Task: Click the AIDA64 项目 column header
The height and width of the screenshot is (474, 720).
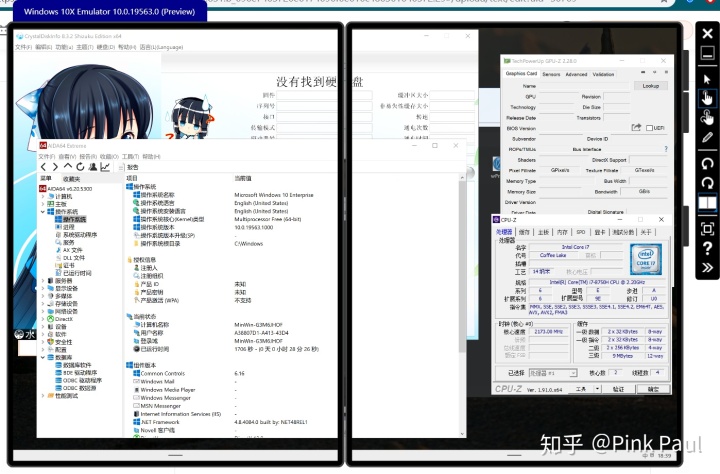Action: (x=132, y=178)
